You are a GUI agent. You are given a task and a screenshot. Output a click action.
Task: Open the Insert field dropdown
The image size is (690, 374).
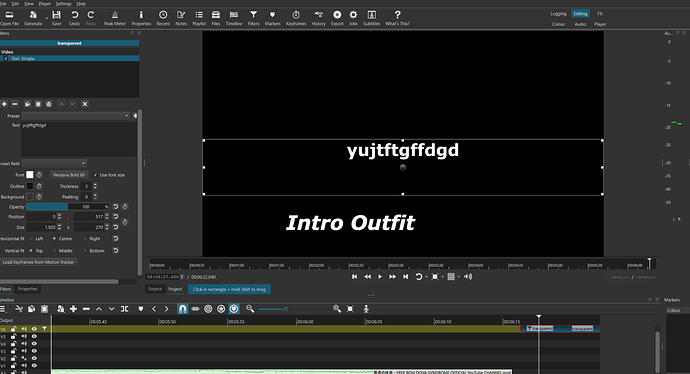(x=54, y=163)
